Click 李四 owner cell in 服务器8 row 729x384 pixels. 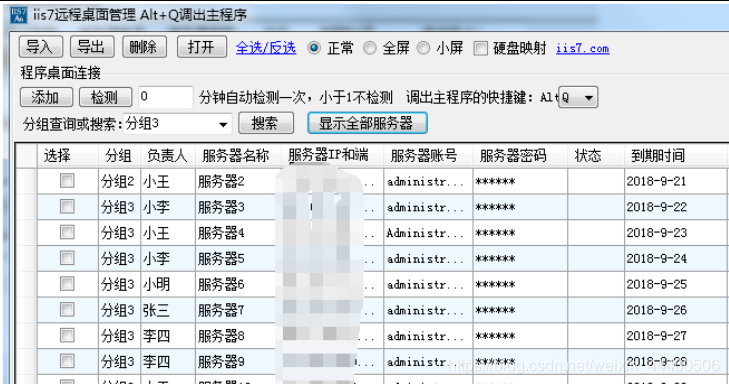click(167, 336)
